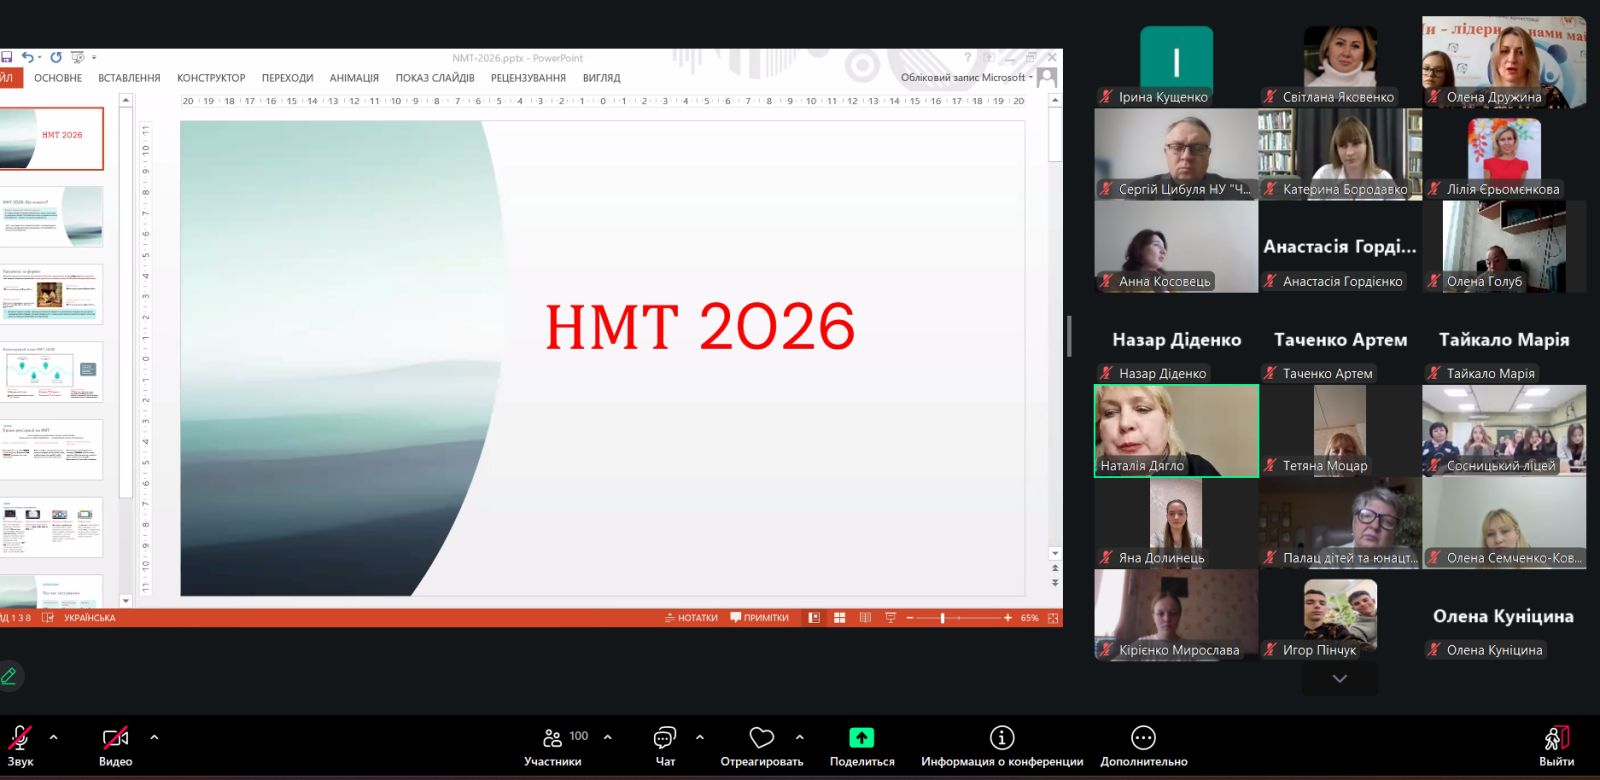Click the Отреагировать heart reaction icon

coord(762,738)
